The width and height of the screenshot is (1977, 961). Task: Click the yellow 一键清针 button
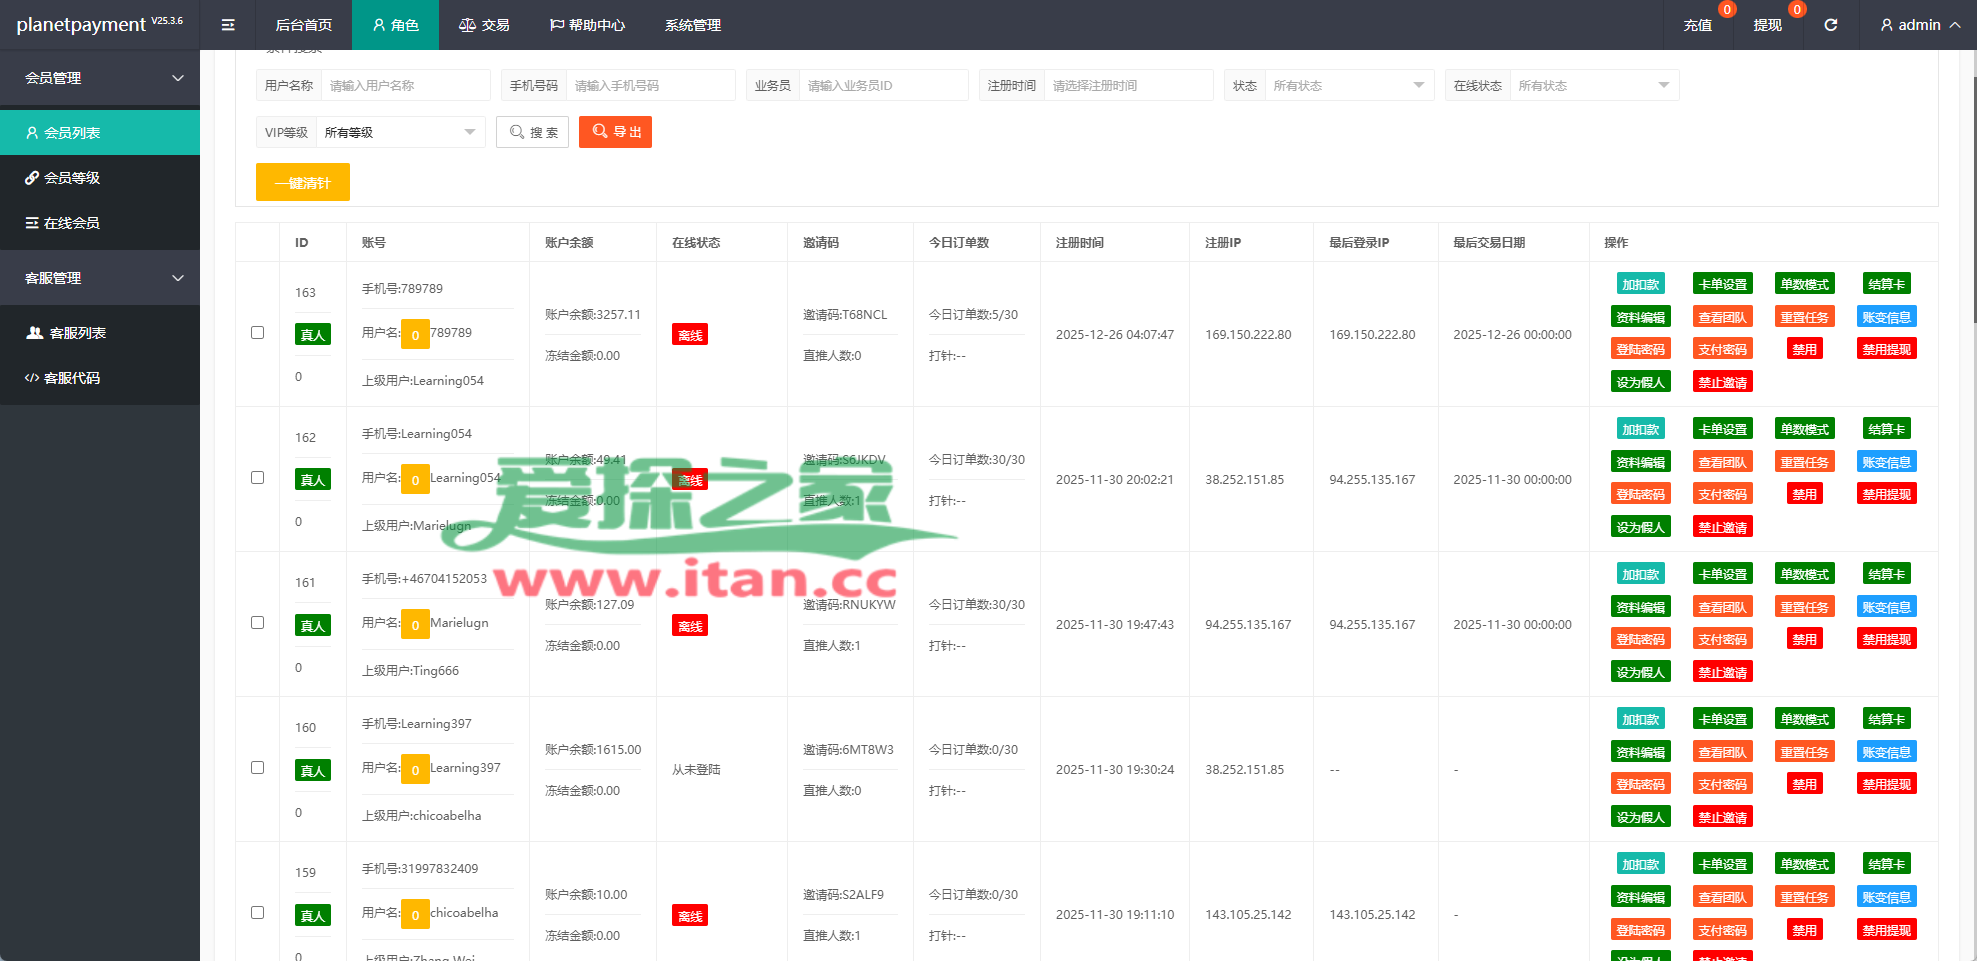(x=302, y=183)
